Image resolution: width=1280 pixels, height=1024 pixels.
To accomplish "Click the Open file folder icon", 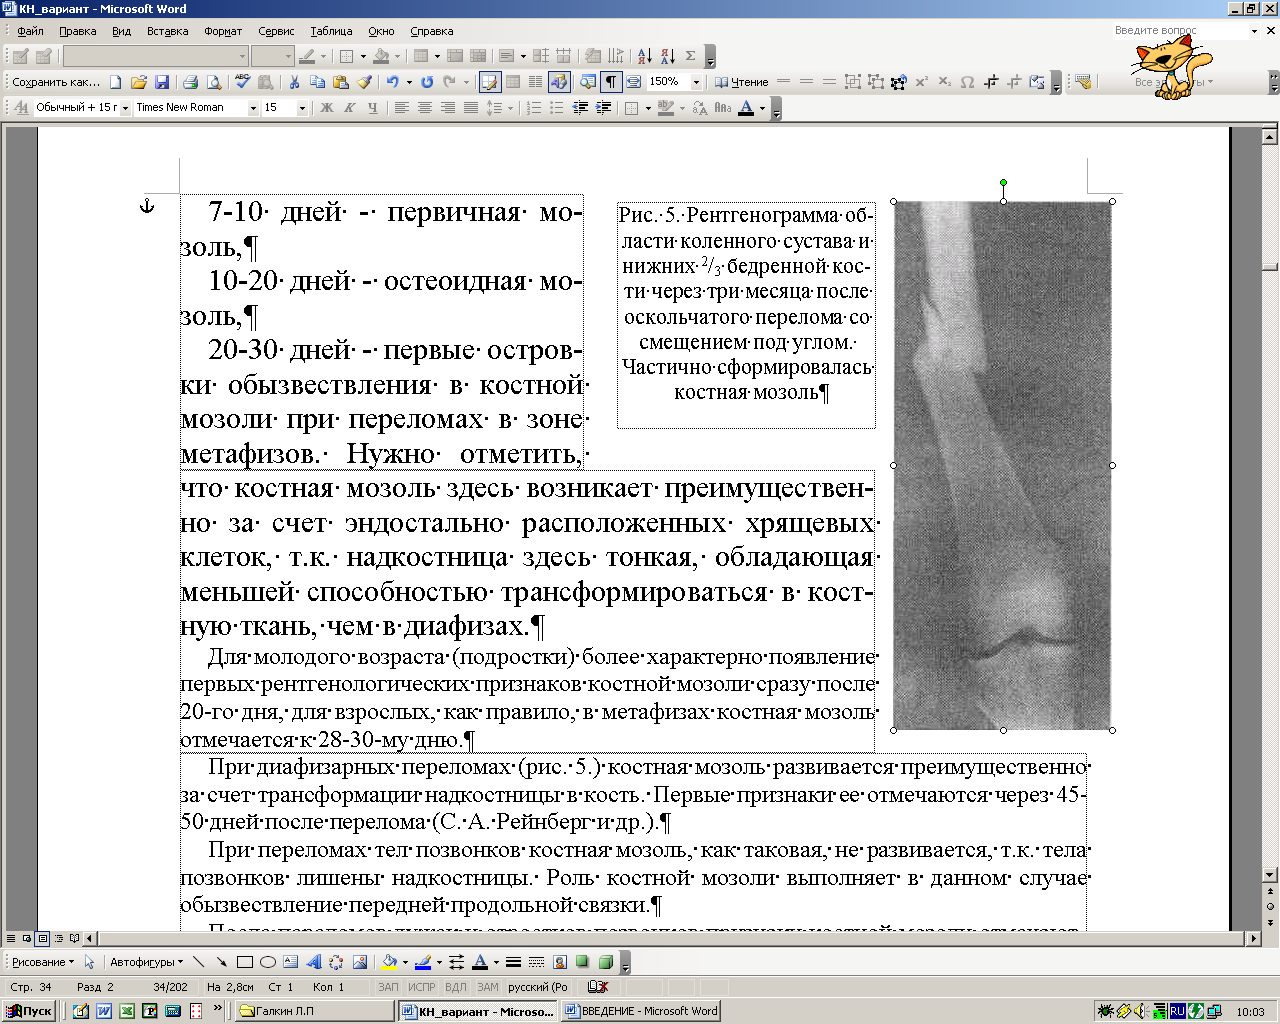I will coord(139,82).
